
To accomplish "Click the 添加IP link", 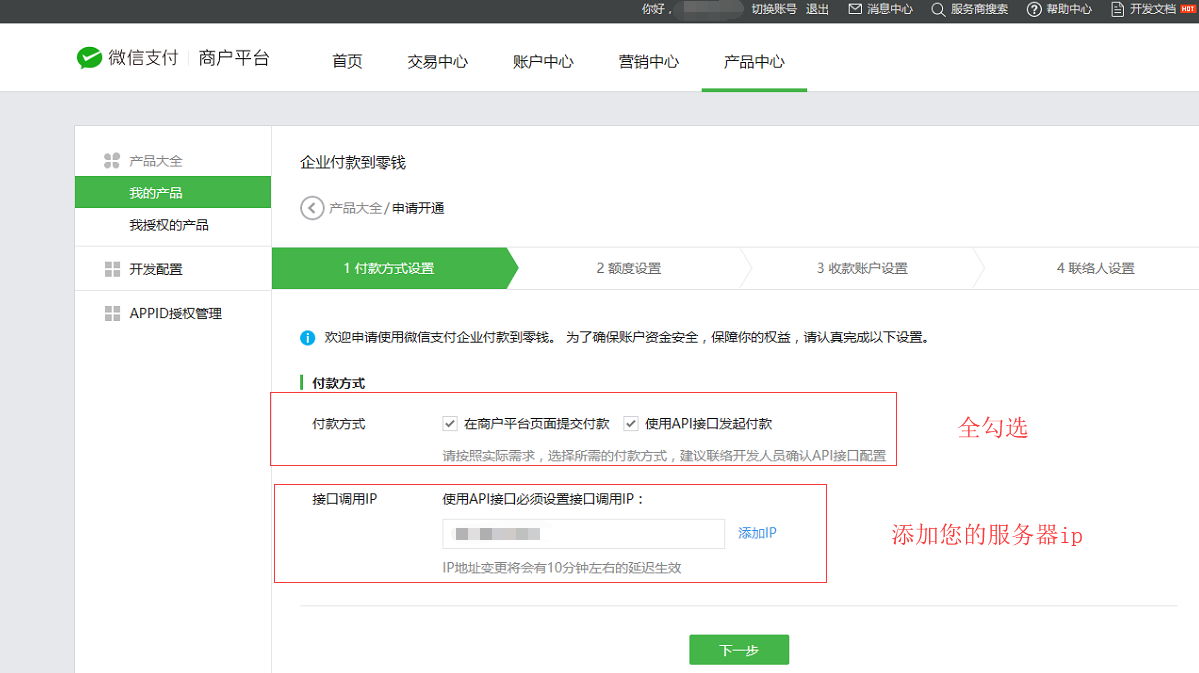I will tap(757, 533).
